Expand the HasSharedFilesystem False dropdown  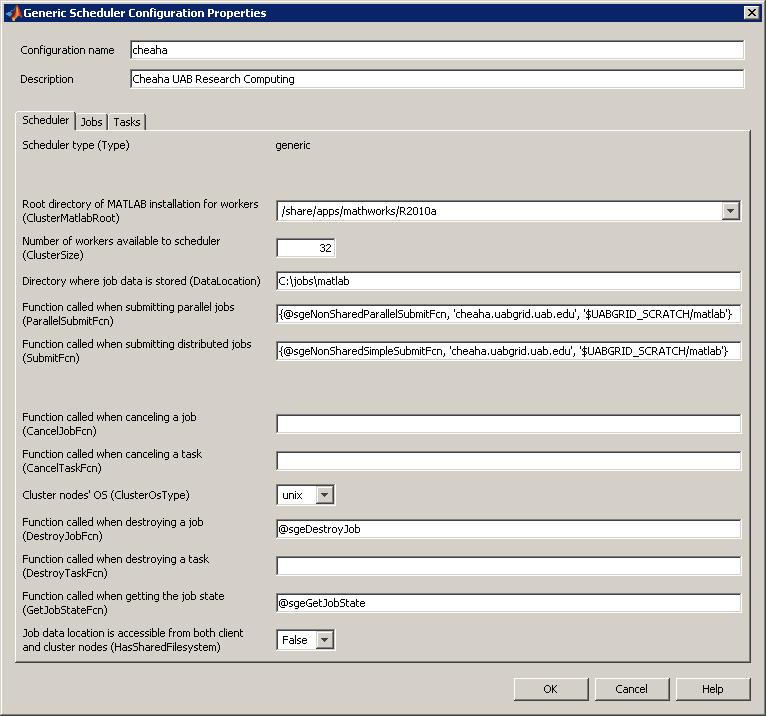coord(324,640)
